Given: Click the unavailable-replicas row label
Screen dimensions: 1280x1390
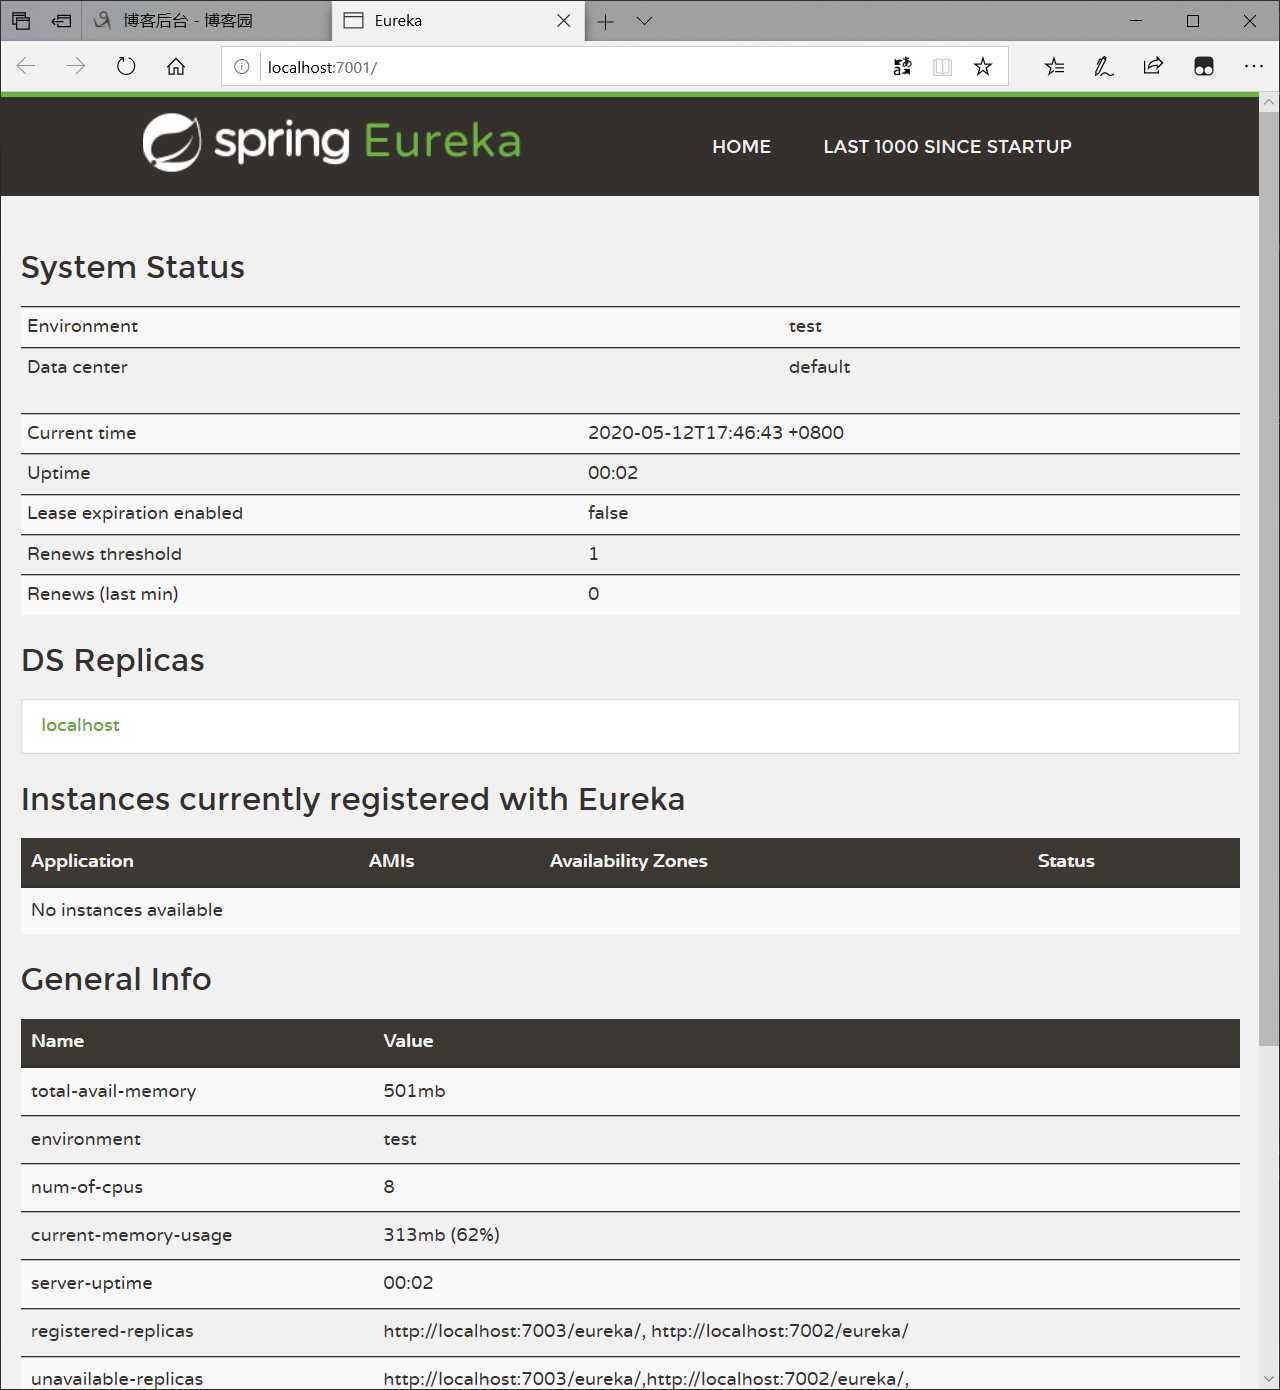Looking at the screenshot, I should [117, 1379].
